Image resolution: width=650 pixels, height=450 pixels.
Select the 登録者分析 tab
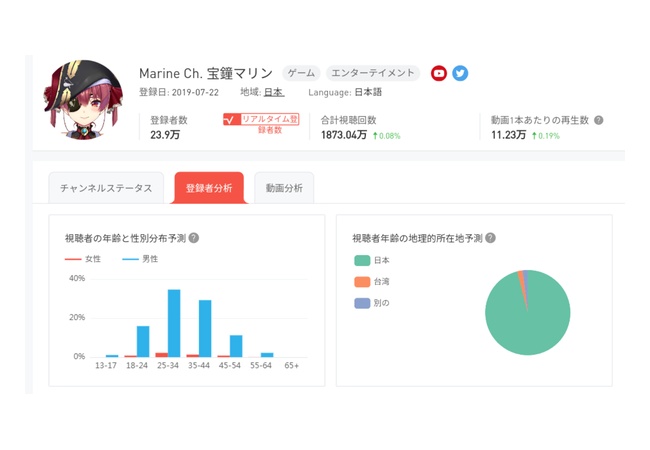(209, 188)
